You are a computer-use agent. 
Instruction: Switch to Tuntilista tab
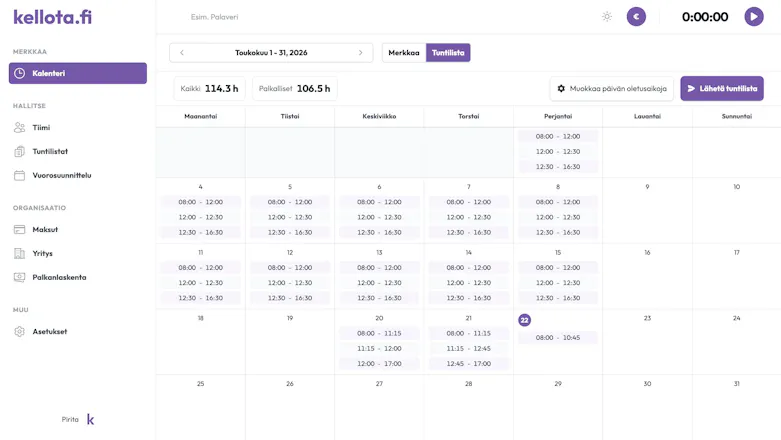tap(448, 52)
